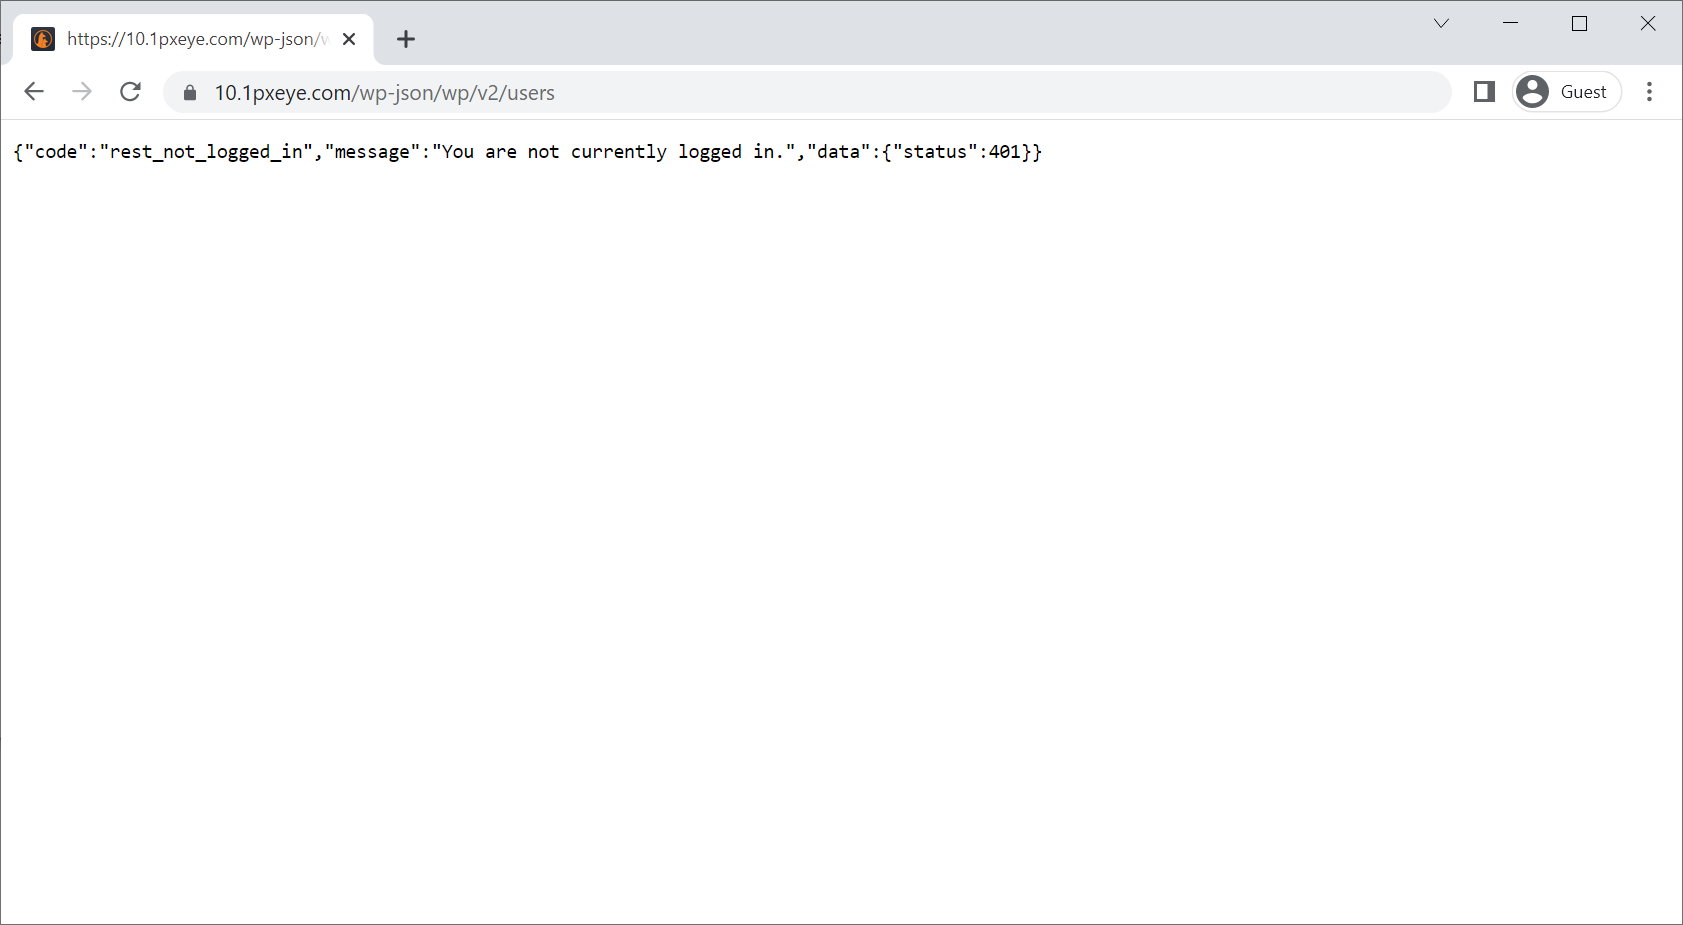This screenshot has height=925, width=1683.
Task: View site information via lock icon
Action: 190,93
